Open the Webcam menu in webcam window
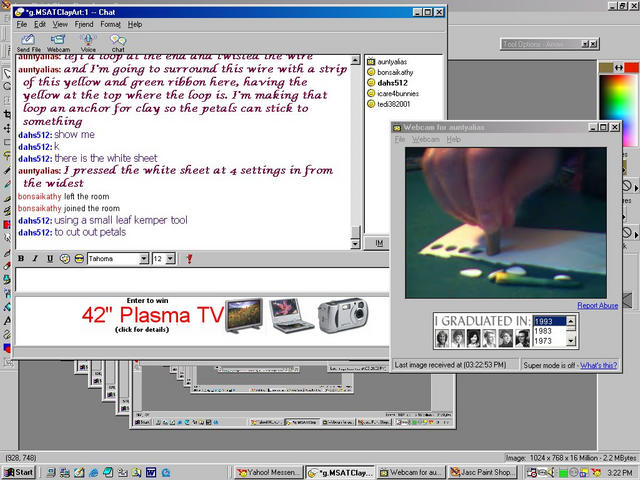Viewport: 640px width, 480px height. 425,140
